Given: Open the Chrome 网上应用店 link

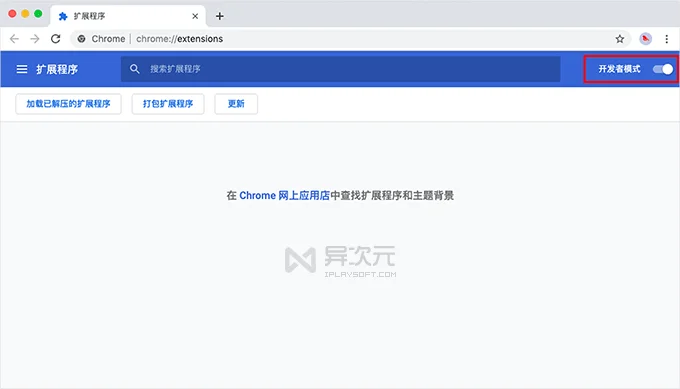Looking at the screenshot, I should point(284,196).
